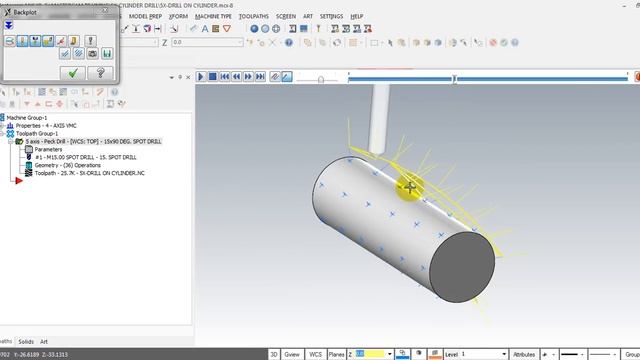Toggle run mode in playback bar

pos(287,76)
